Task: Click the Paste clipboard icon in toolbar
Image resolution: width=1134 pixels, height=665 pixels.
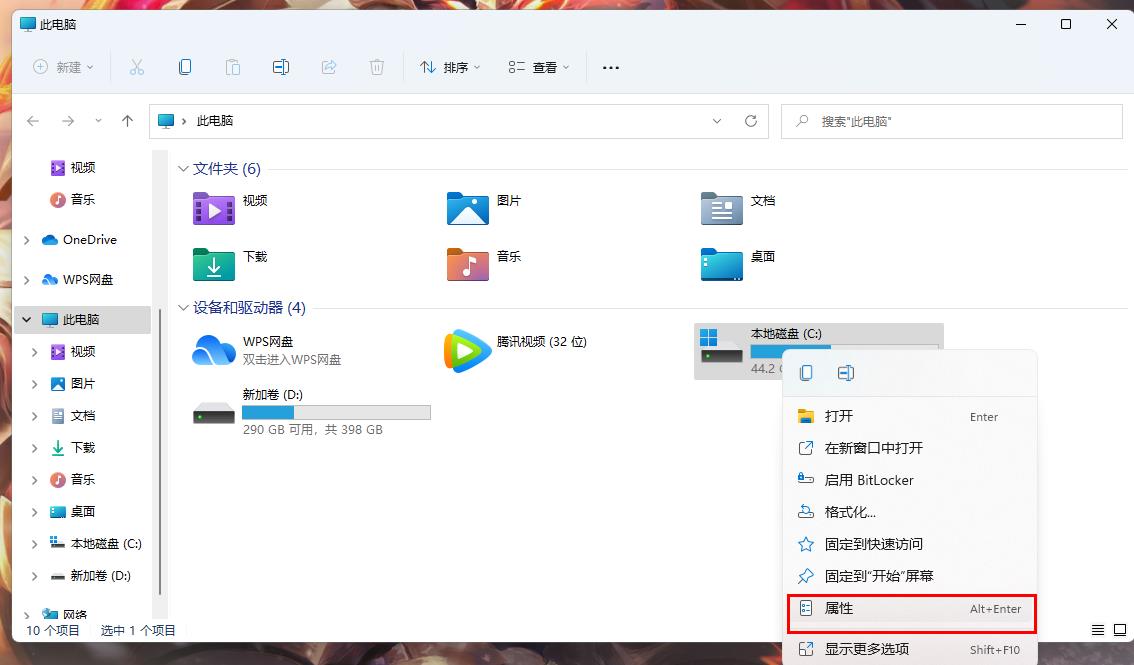Action: coord(233,67)
